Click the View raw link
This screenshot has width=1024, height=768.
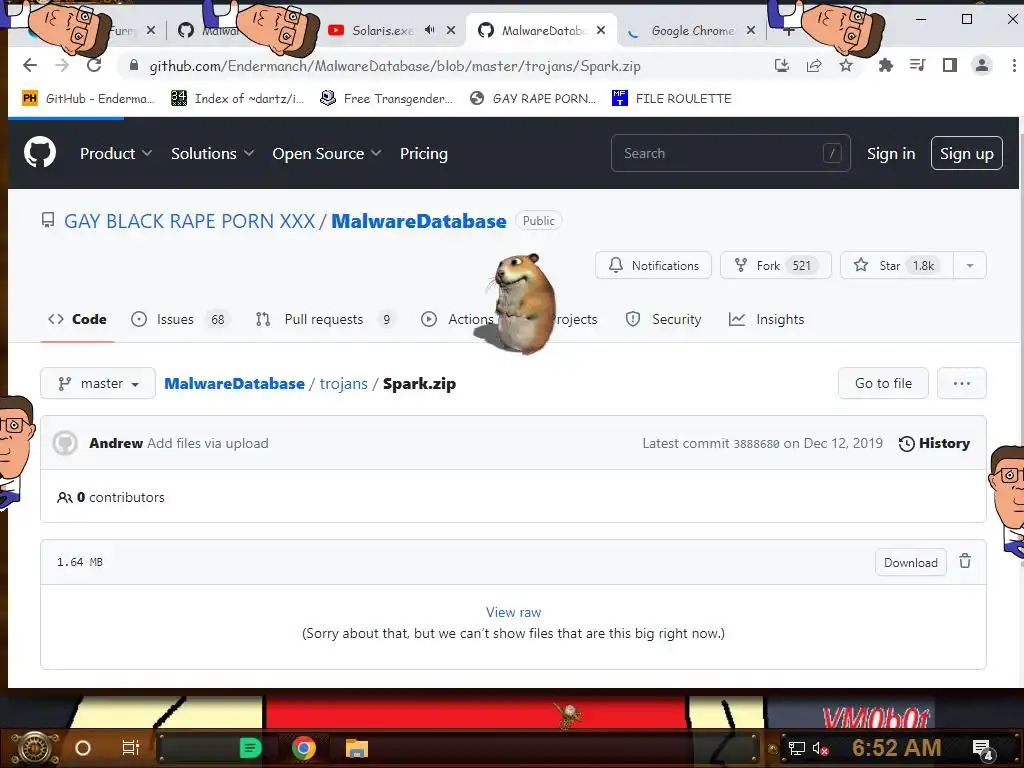(513, 613)
